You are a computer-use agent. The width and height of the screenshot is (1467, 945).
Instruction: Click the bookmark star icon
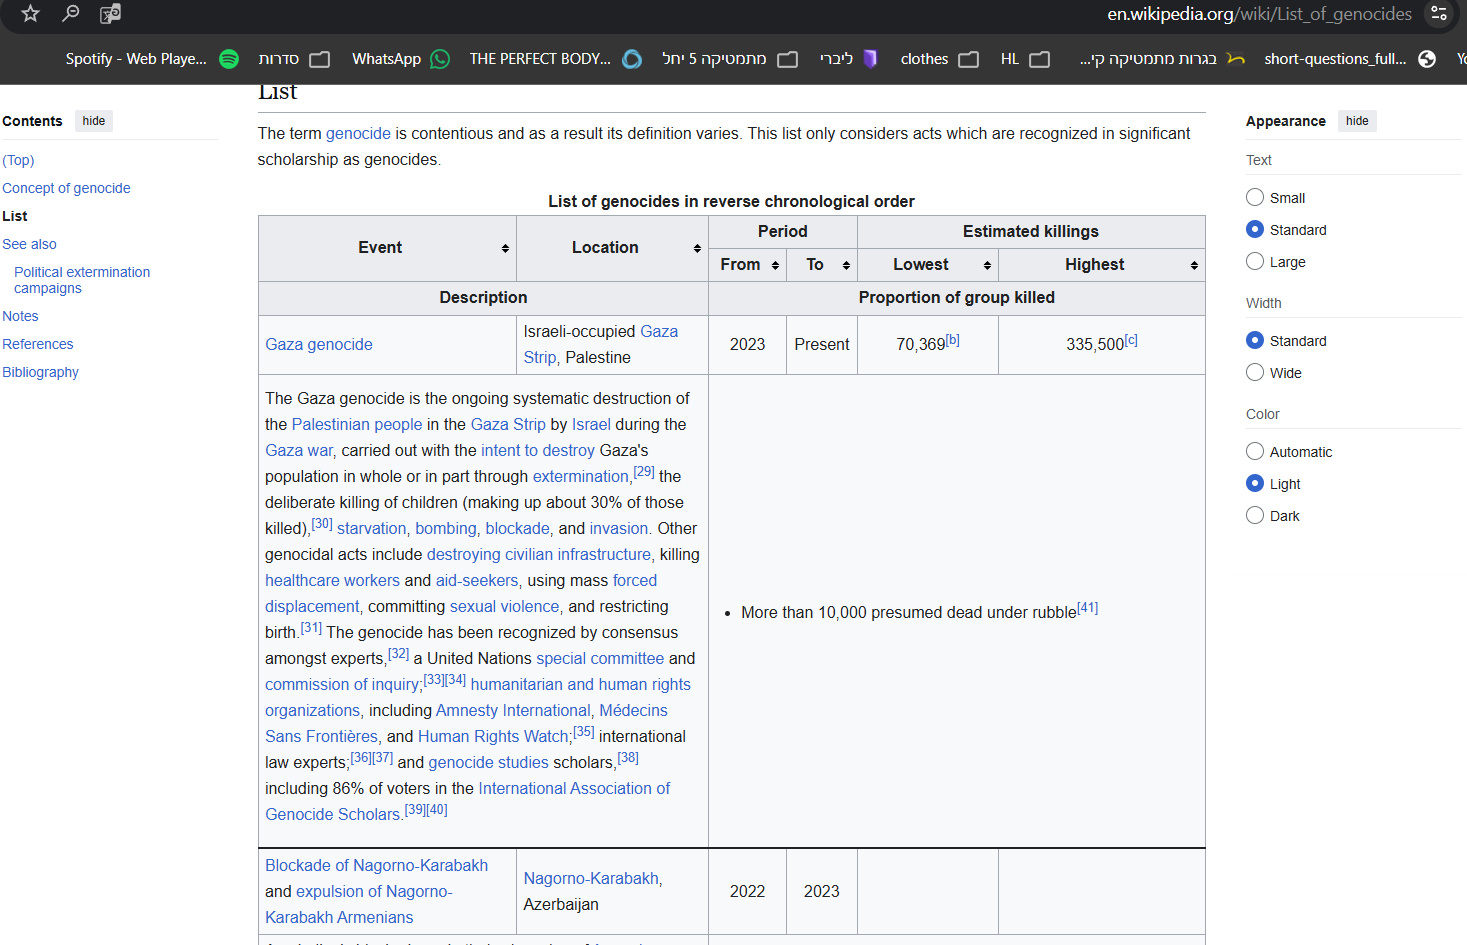point(30,14)
